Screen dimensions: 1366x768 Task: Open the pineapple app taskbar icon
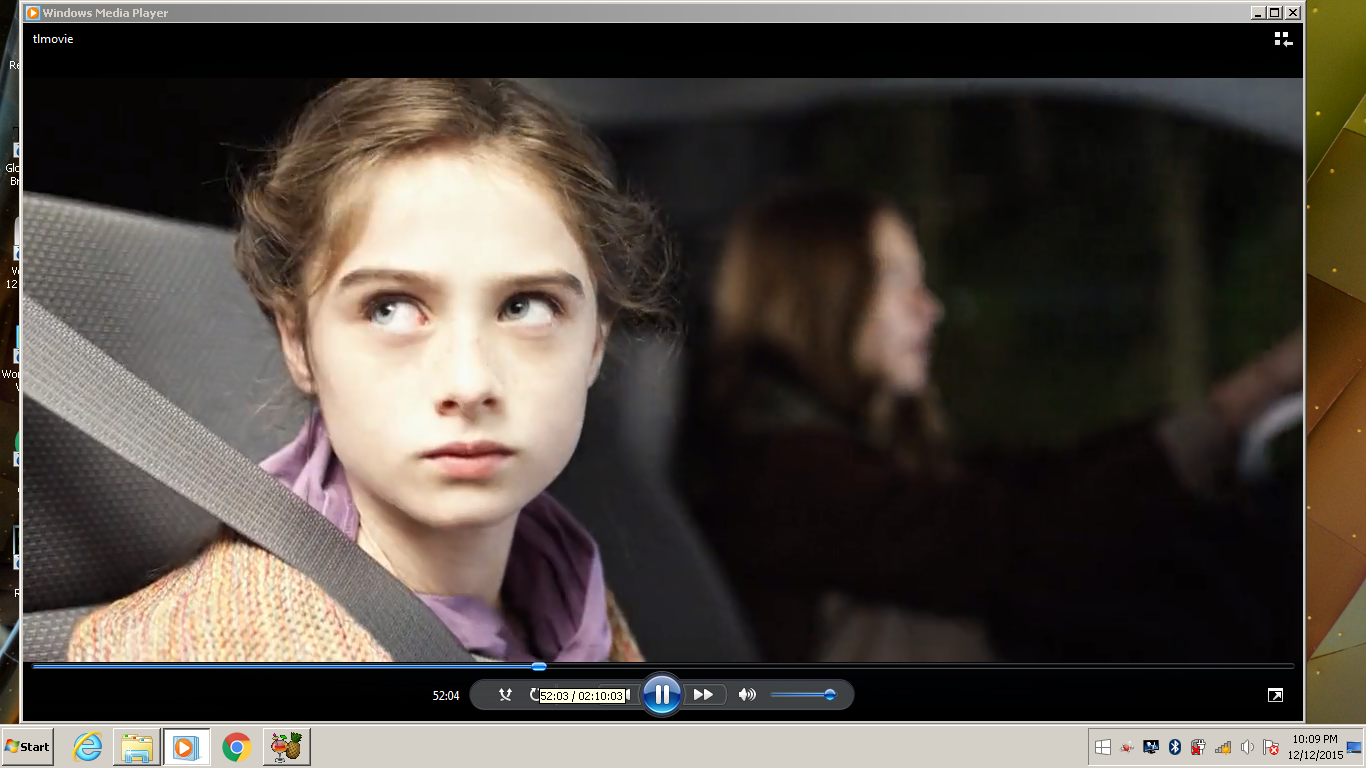(x=286, y=747)
